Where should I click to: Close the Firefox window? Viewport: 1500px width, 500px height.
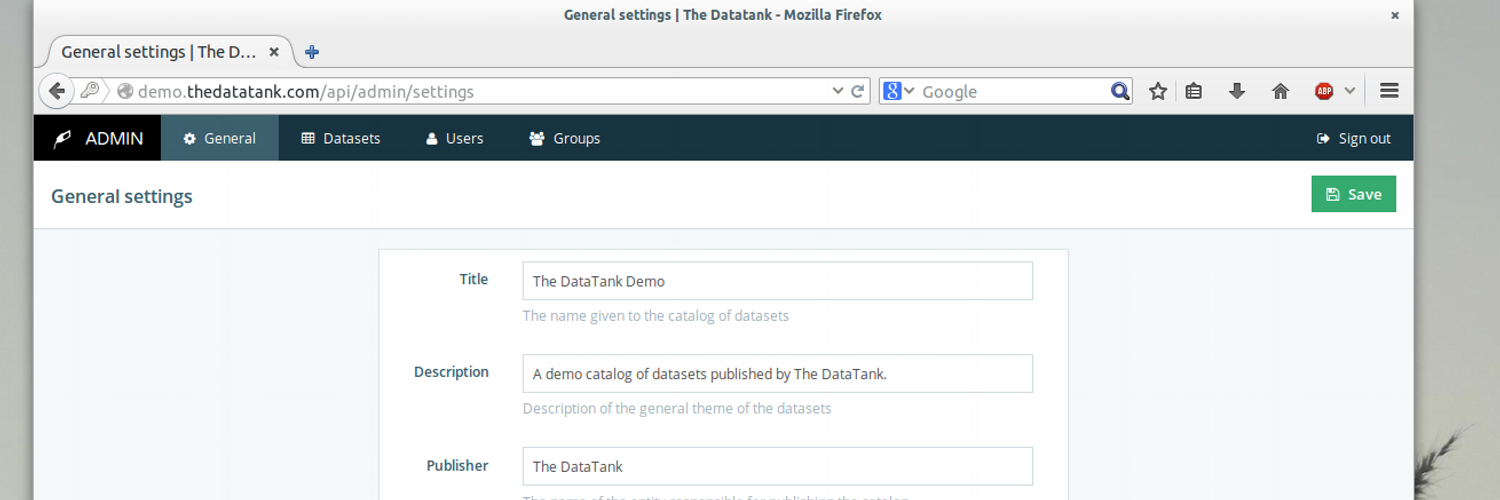click(1395, 15)
